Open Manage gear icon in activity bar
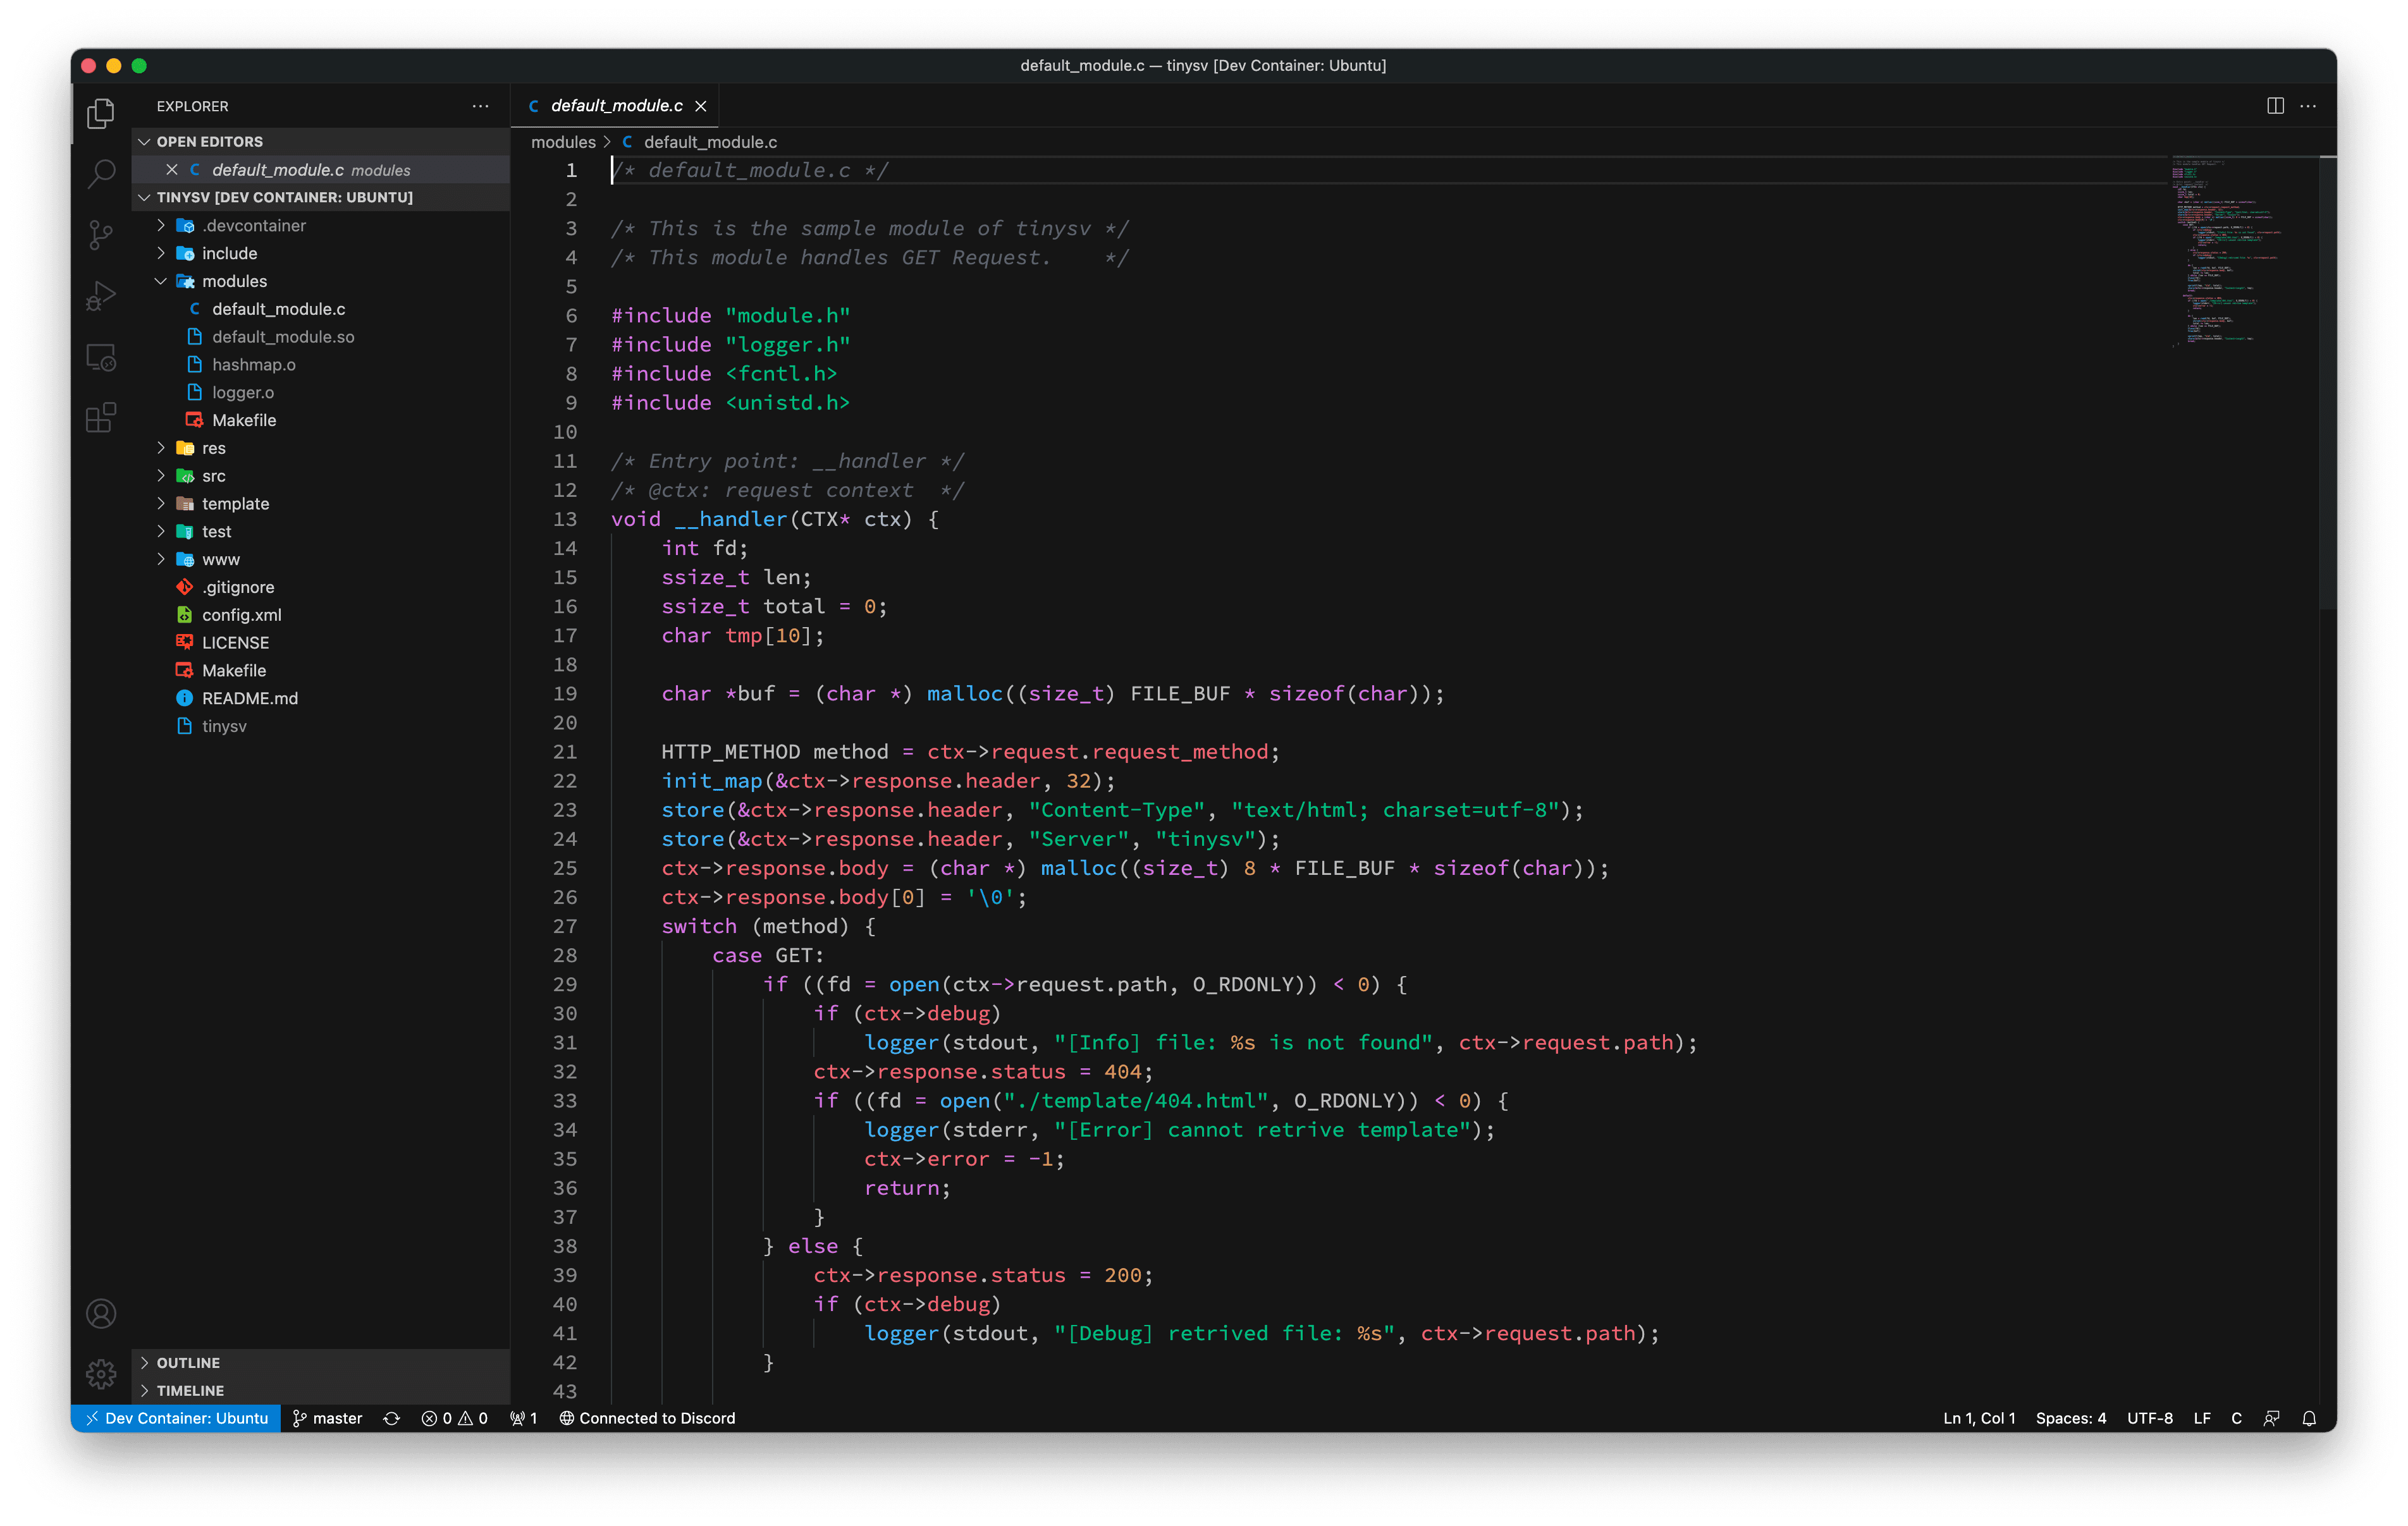Screen dimensions: 2408x1526 101,1374
